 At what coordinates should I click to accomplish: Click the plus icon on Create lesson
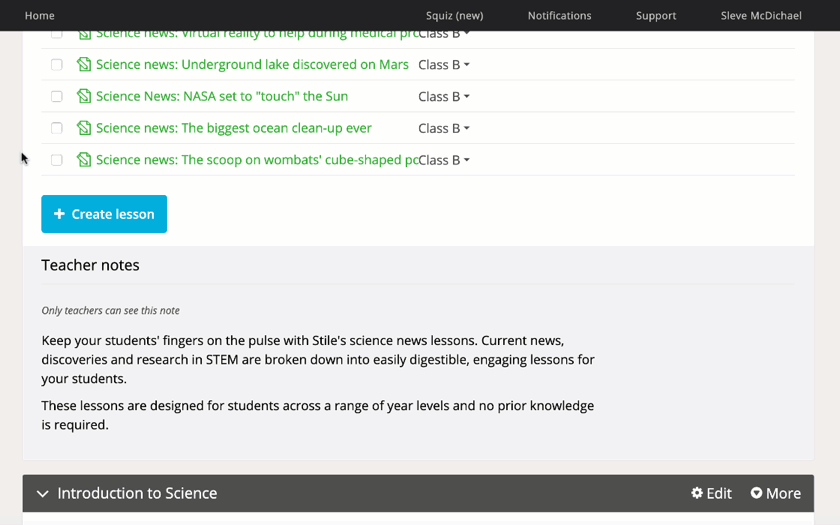click(59, 214)
